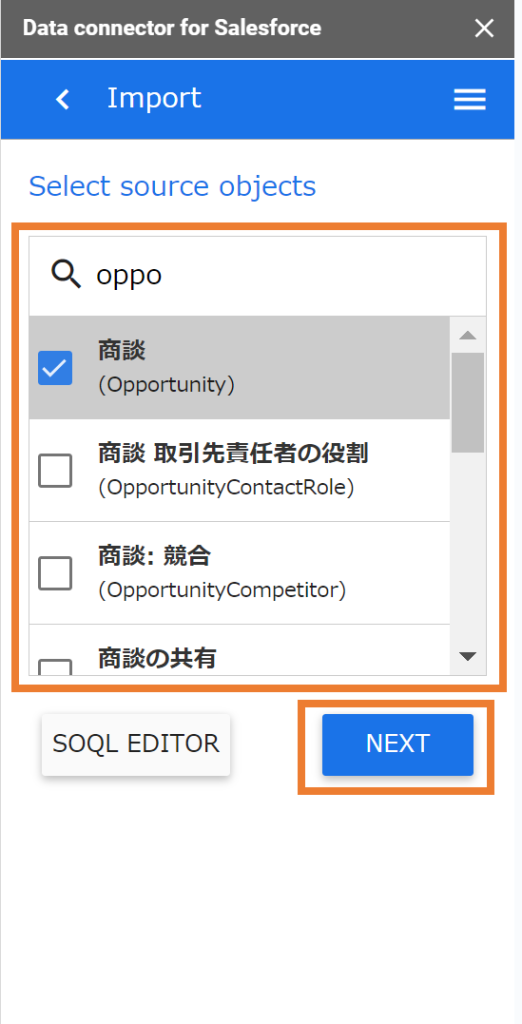Click the object list scrollbar thumb
This screenshot has width=522, height=1024.
468,402
